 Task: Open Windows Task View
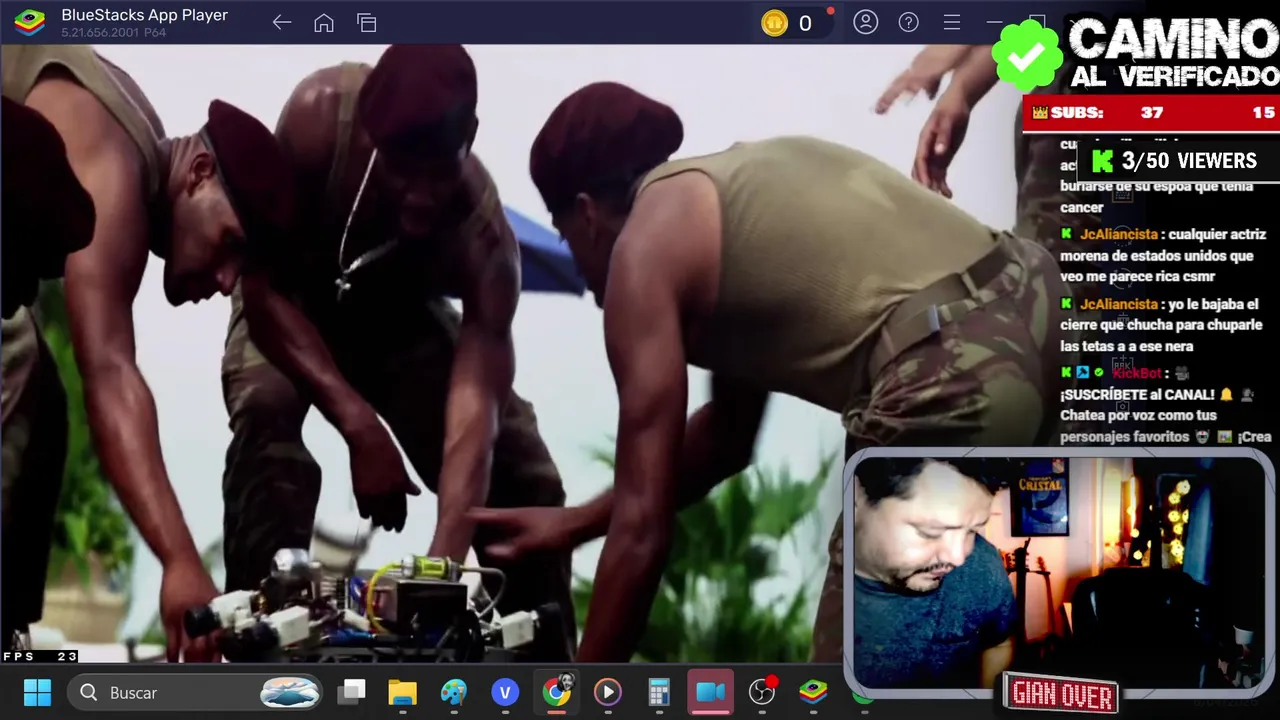(351, 692)
